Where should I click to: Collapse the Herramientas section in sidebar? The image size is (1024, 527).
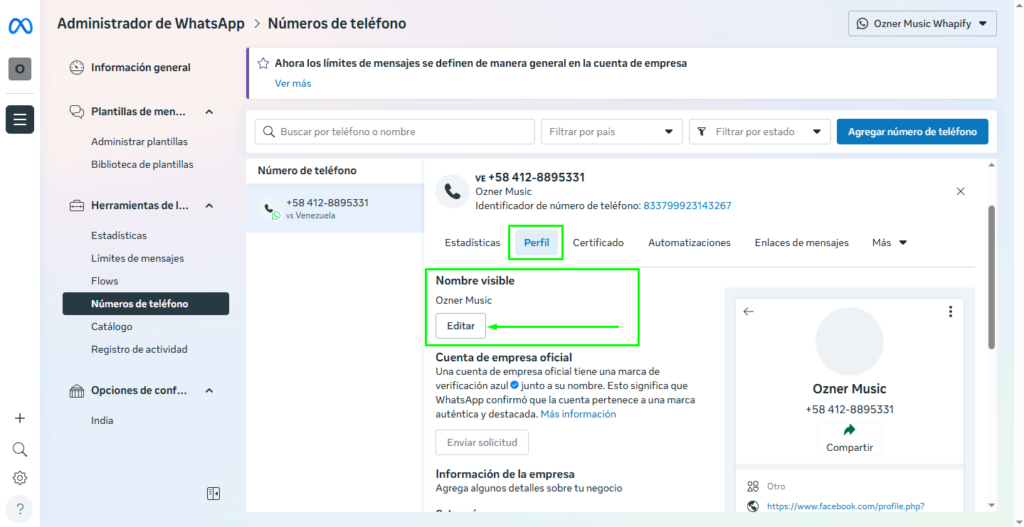coord(209,206)
